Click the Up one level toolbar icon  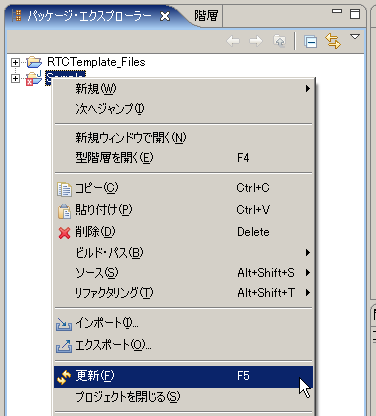coord(279,41)
